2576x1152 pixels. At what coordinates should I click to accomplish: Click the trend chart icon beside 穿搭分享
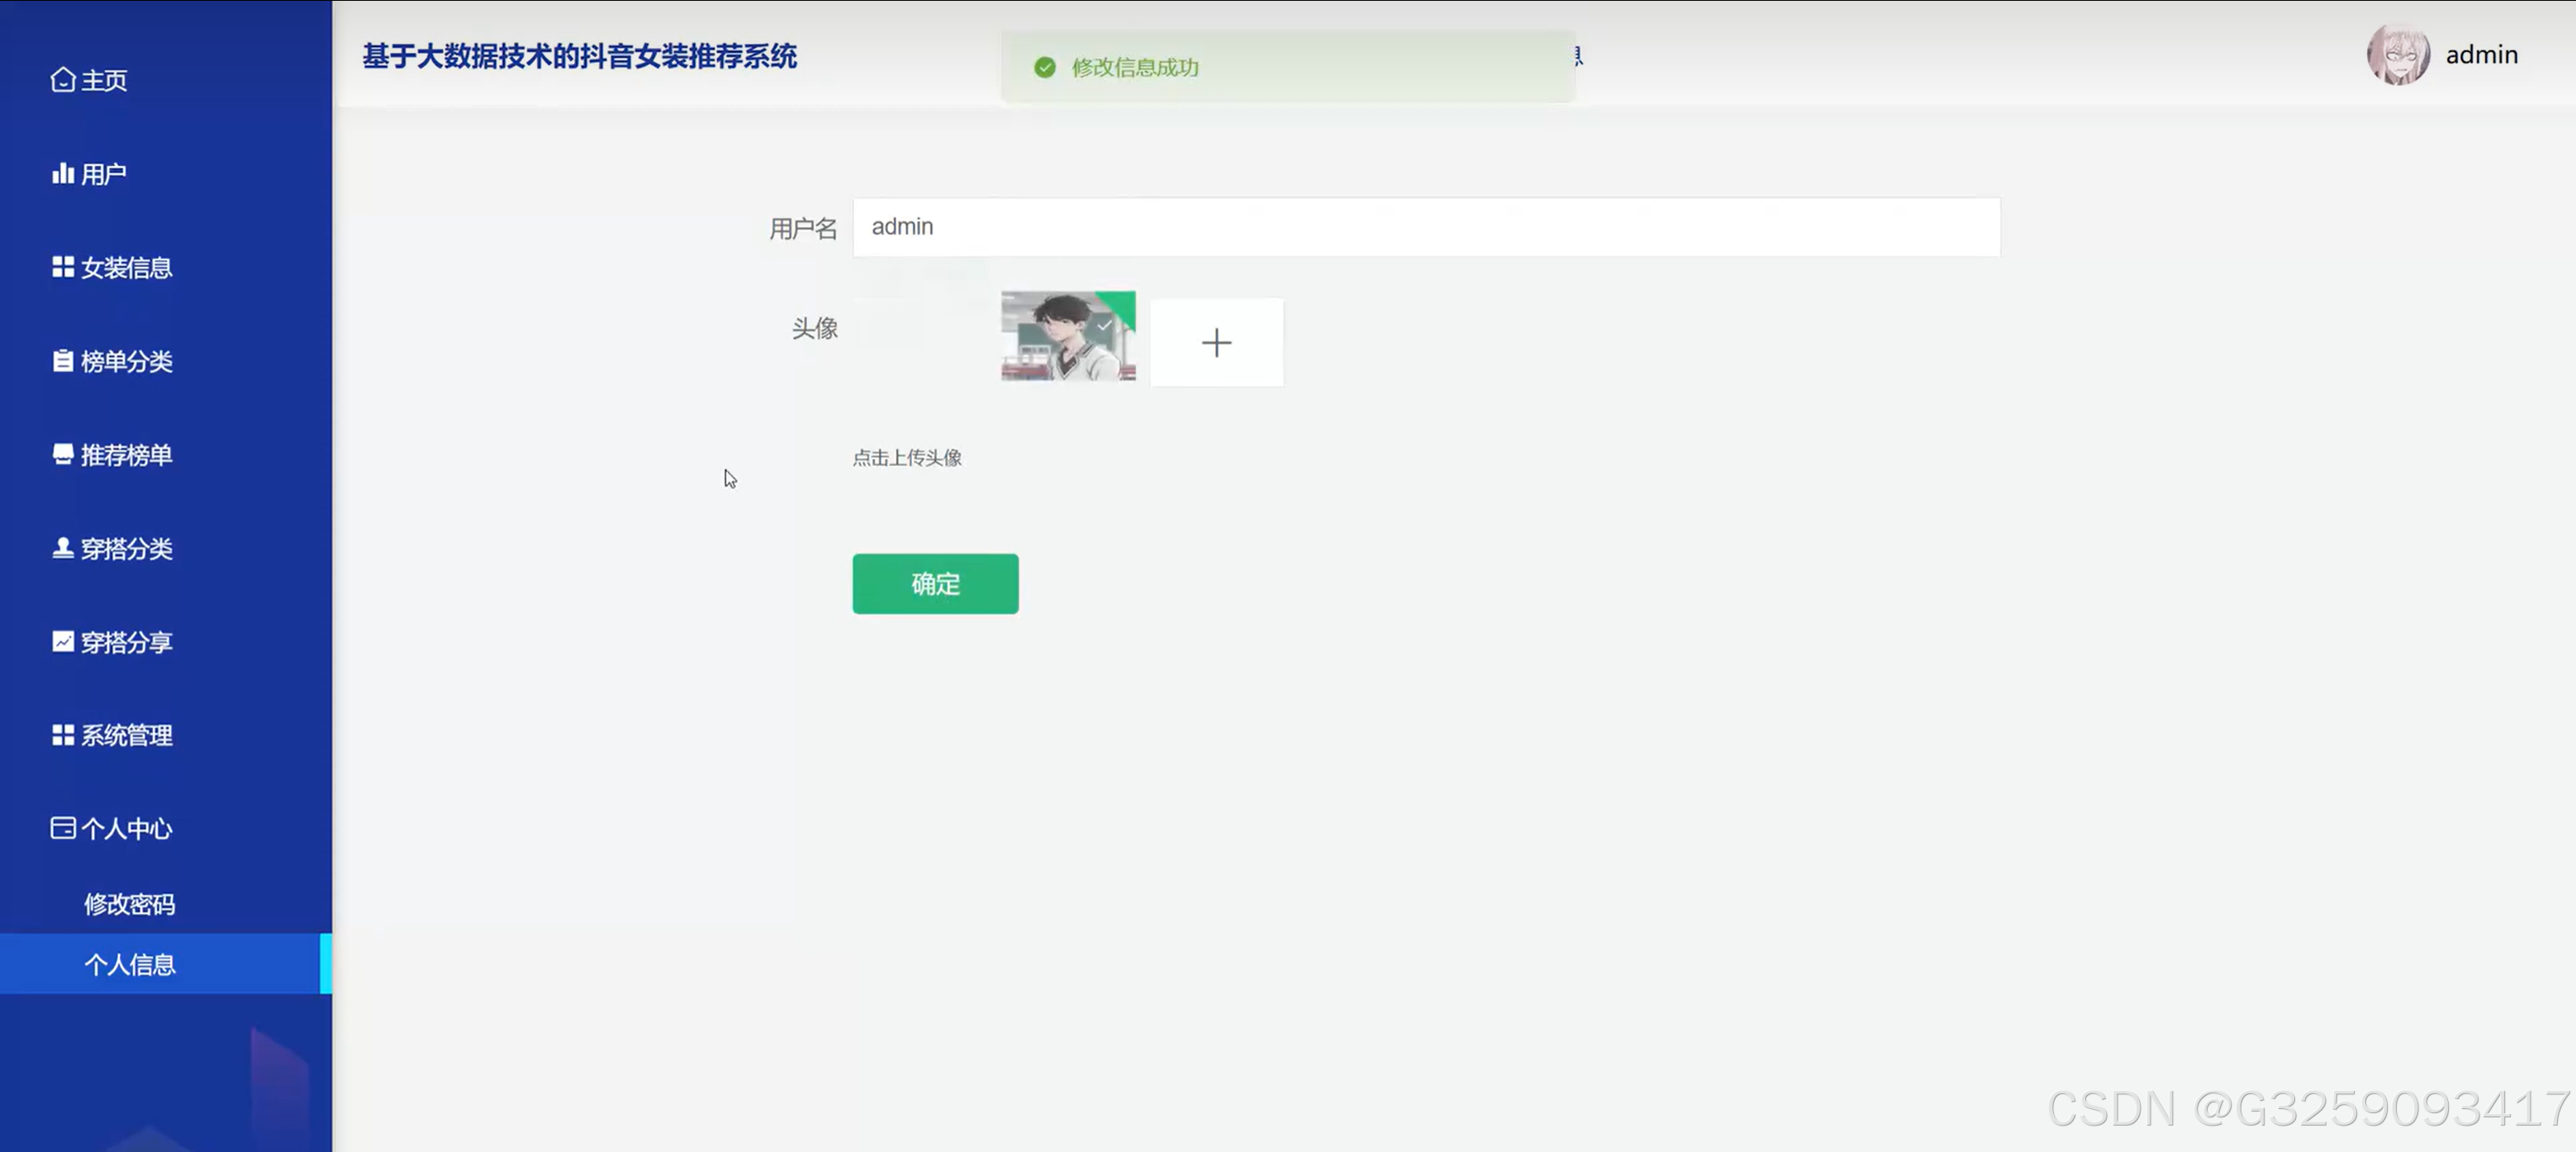pos(63,642)
